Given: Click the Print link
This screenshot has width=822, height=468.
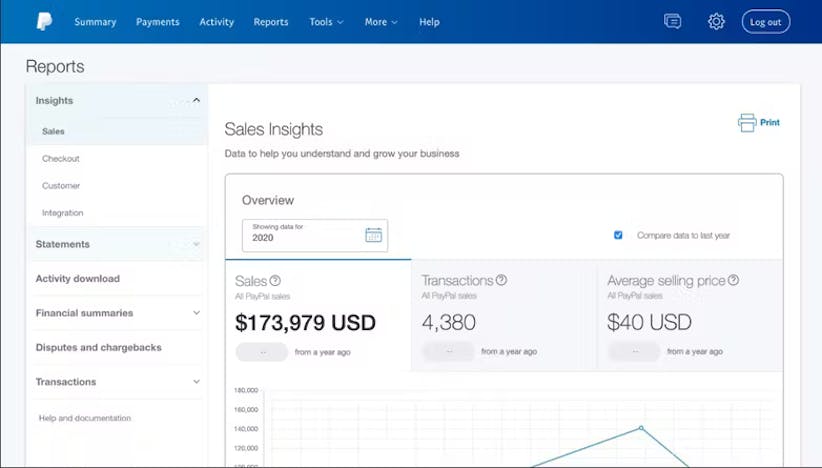Looking at the screenshot, I should 770,123.
